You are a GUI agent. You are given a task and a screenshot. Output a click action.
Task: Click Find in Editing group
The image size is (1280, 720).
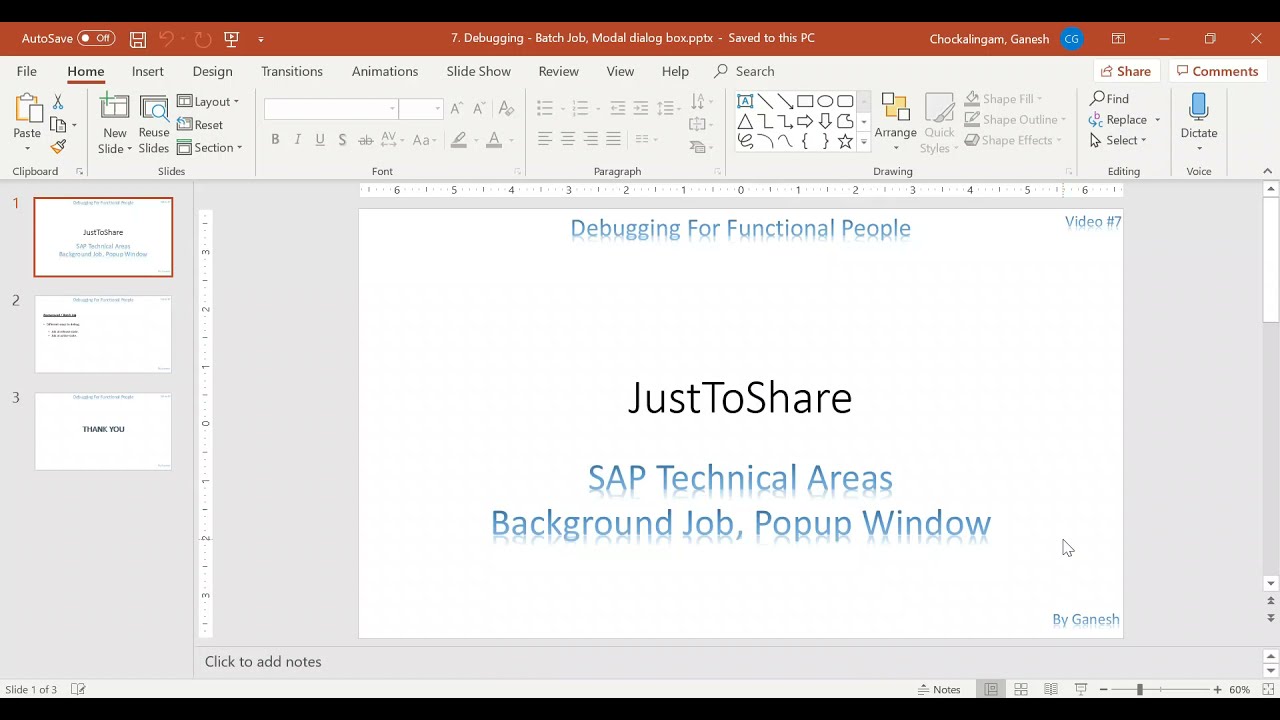click(x=1110, y=98)
